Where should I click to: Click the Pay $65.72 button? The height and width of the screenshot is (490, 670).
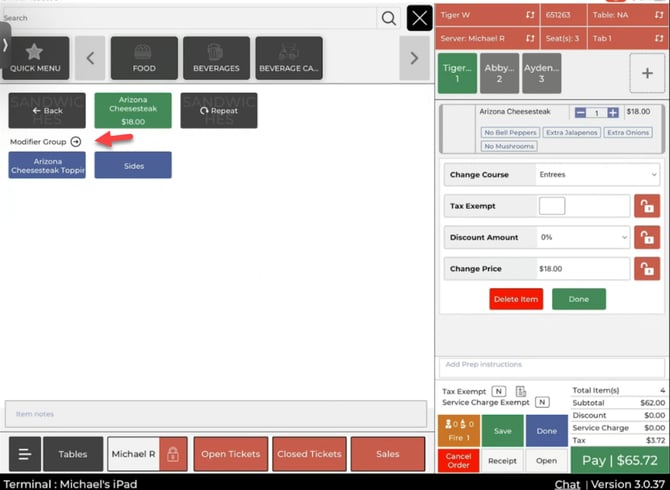(620, 460)
